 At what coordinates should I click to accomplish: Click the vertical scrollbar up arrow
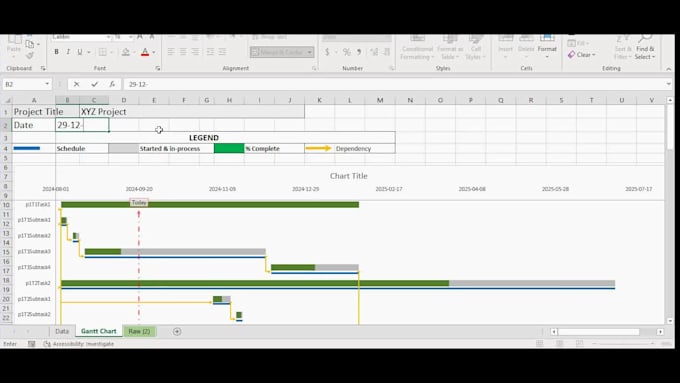coord(670,100)
